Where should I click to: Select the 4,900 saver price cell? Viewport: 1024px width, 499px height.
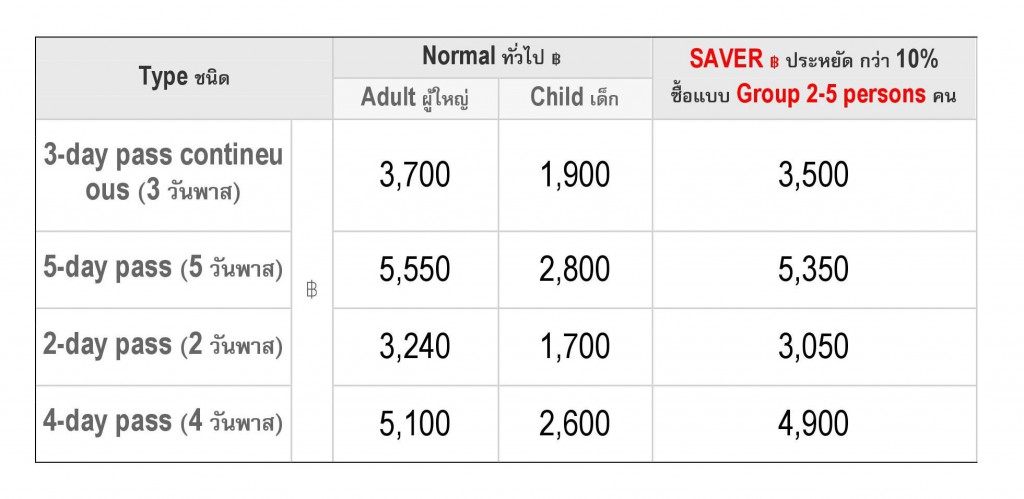point(814,424)
